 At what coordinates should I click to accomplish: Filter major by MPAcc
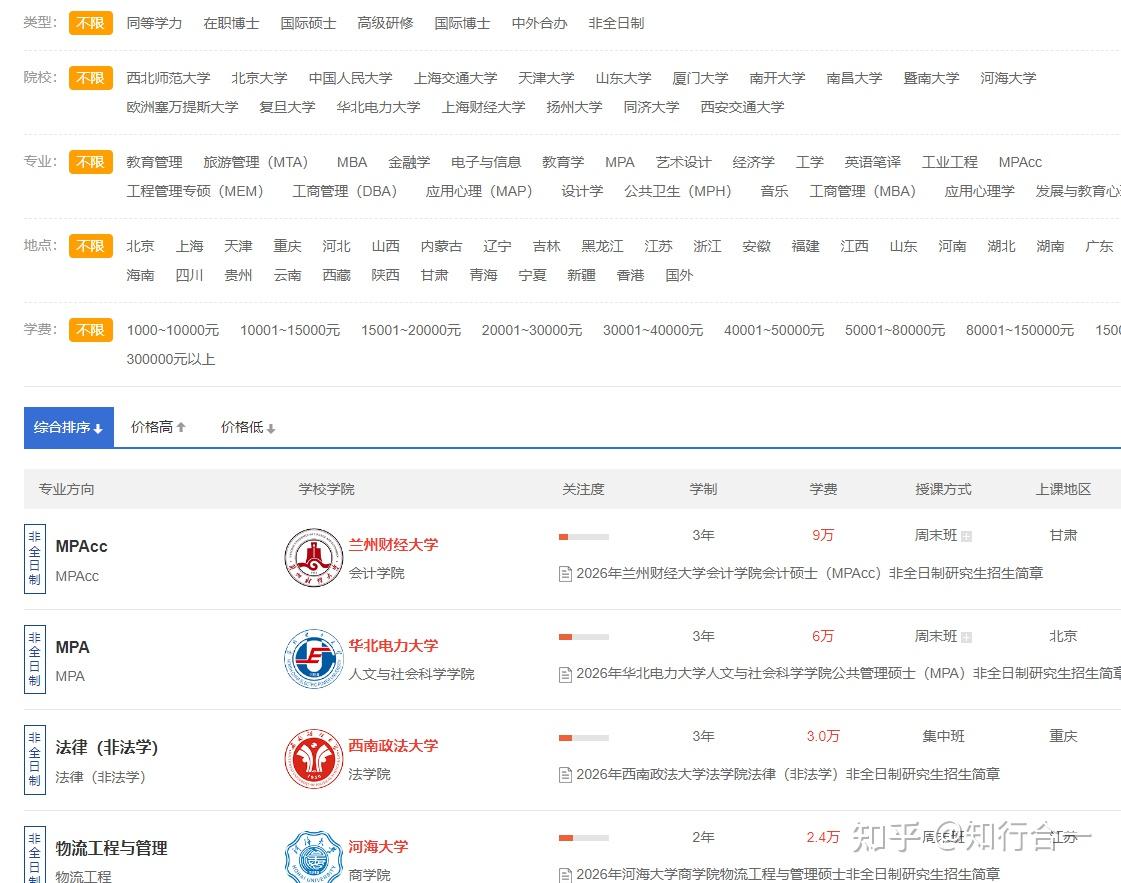[1020, 162]
